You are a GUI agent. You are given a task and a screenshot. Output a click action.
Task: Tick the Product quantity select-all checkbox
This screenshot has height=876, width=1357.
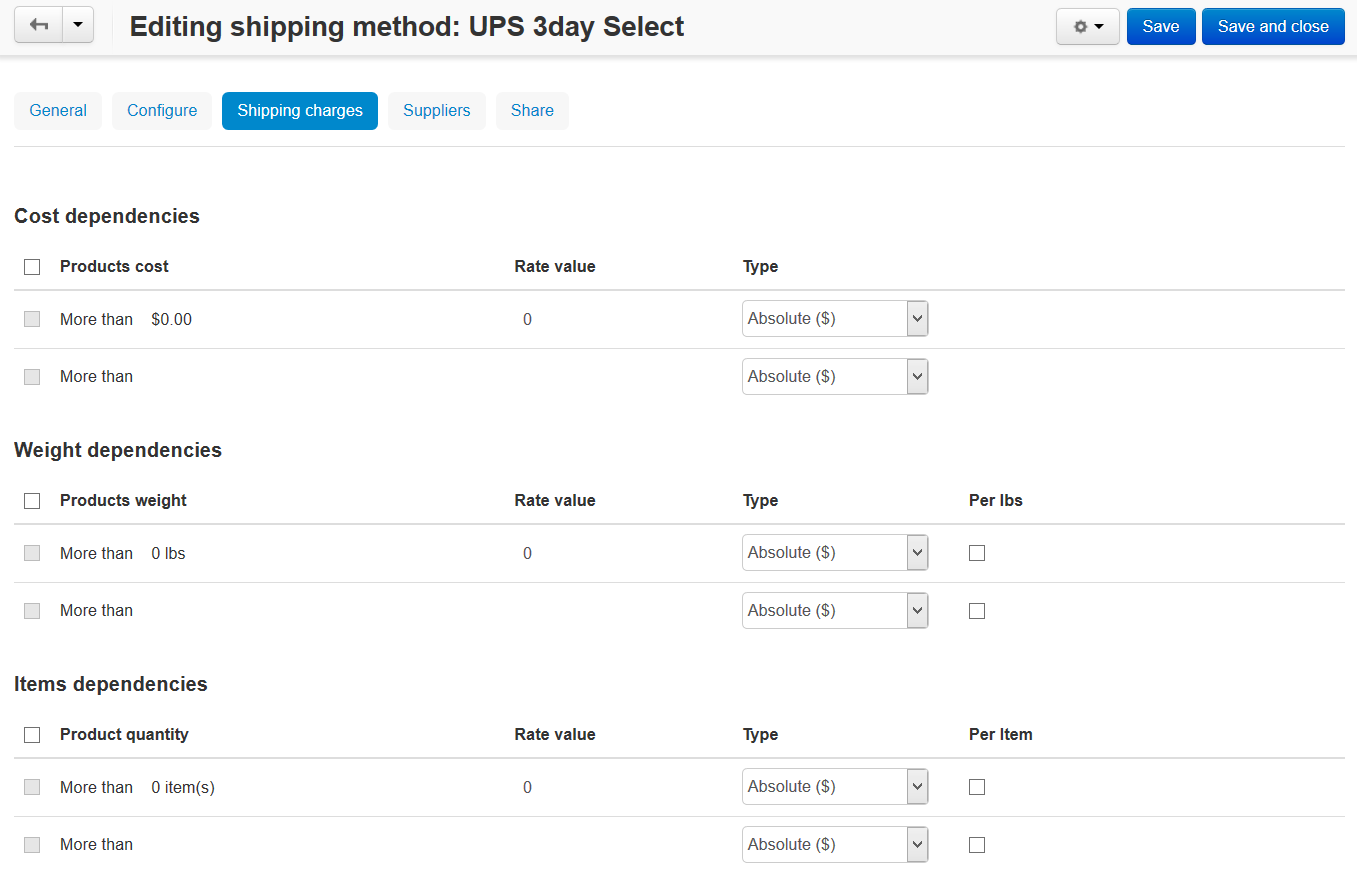pos(32,735)
